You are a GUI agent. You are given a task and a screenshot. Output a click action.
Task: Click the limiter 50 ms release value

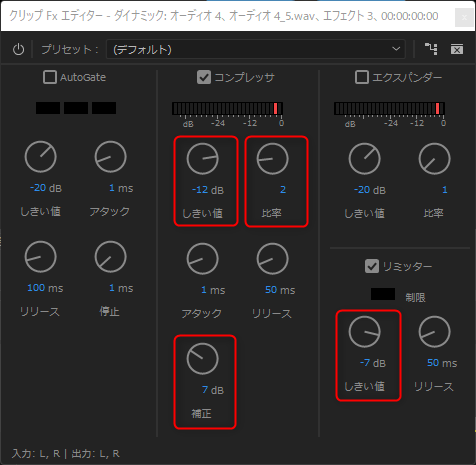click(442, 363)
